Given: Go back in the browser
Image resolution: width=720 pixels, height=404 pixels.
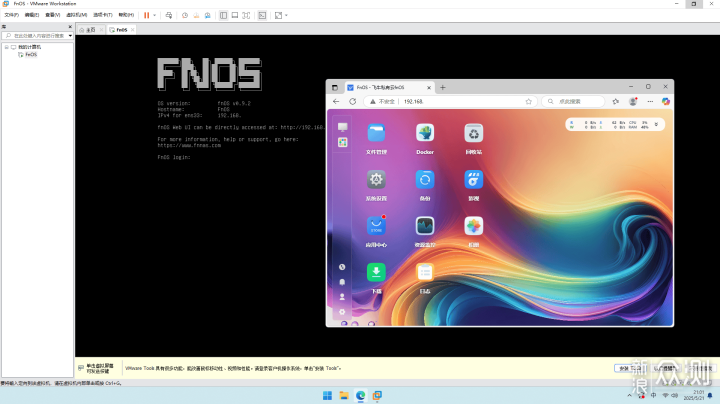Looking at the screenshot, I should click(336, 101).
